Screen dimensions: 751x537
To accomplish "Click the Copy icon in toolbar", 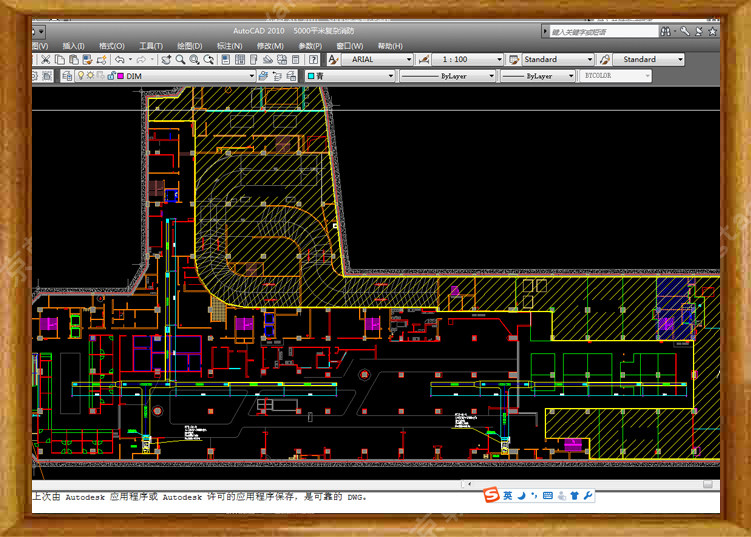I will 60,59.
